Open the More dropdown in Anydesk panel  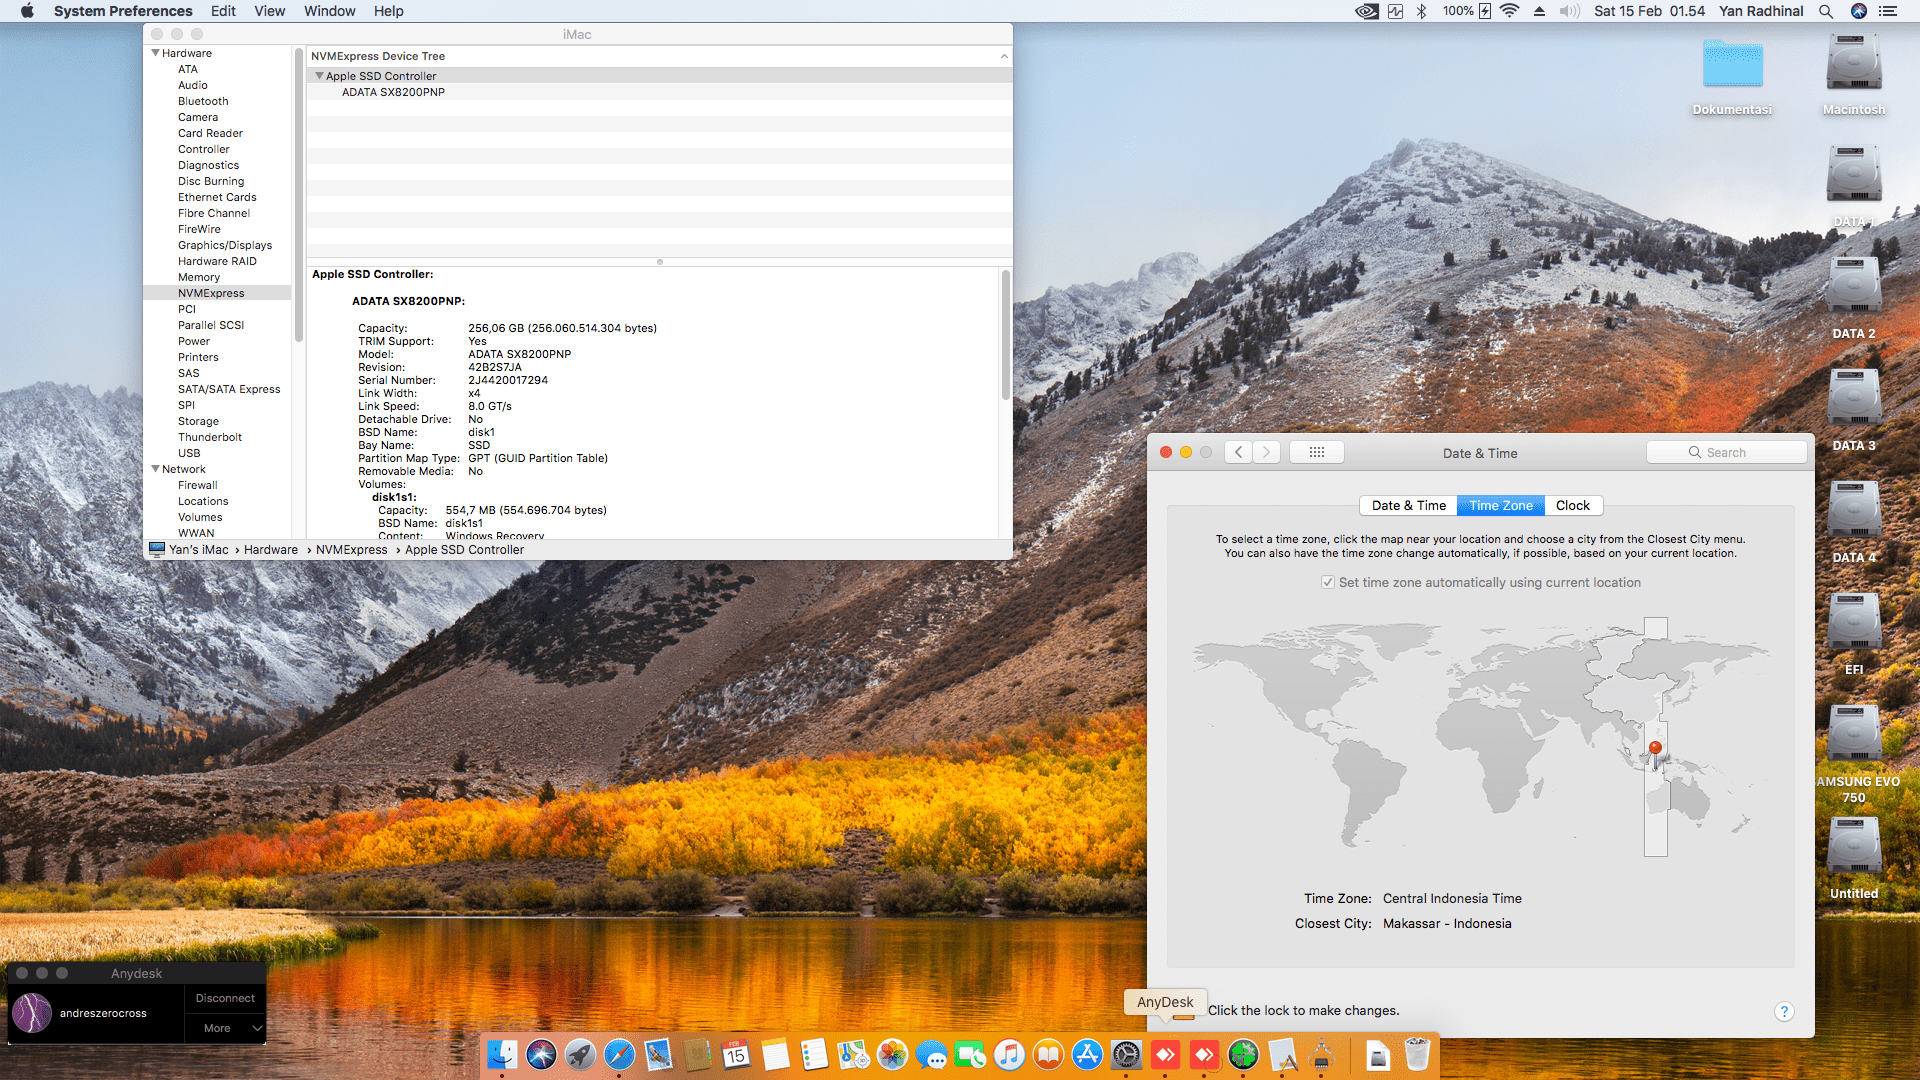coord(225,1028)
